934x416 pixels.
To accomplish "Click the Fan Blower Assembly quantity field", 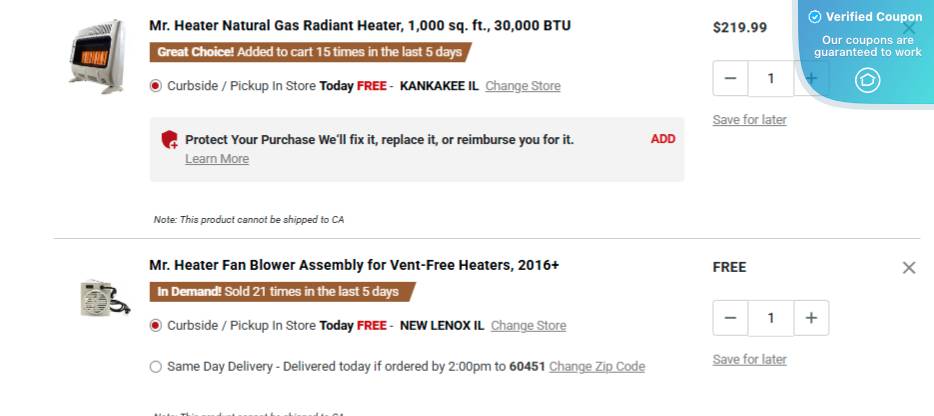I will [x=770, y=318].
